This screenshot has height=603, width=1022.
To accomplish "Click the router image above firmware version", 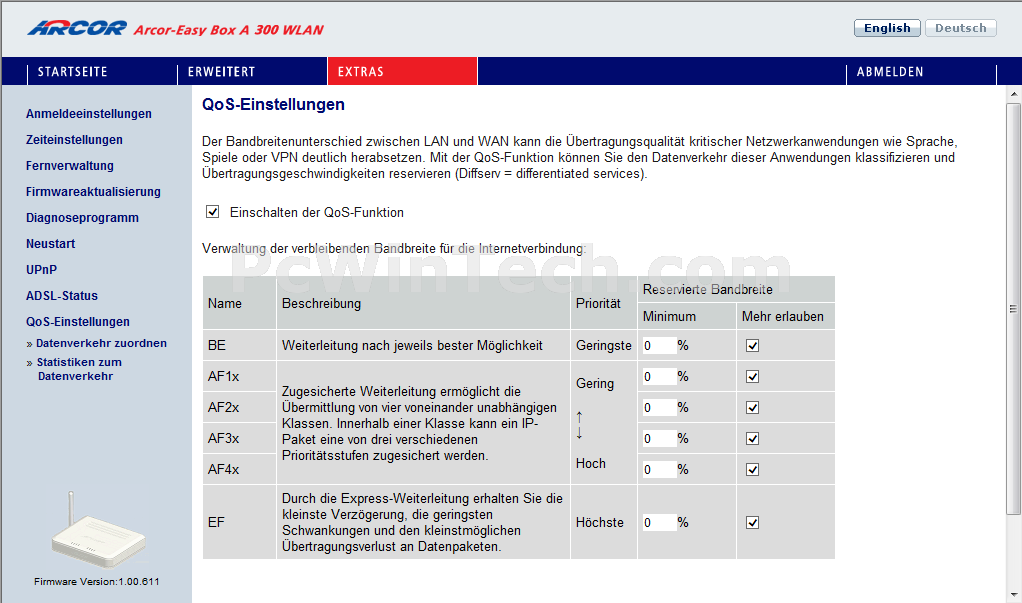I will 97,531.
